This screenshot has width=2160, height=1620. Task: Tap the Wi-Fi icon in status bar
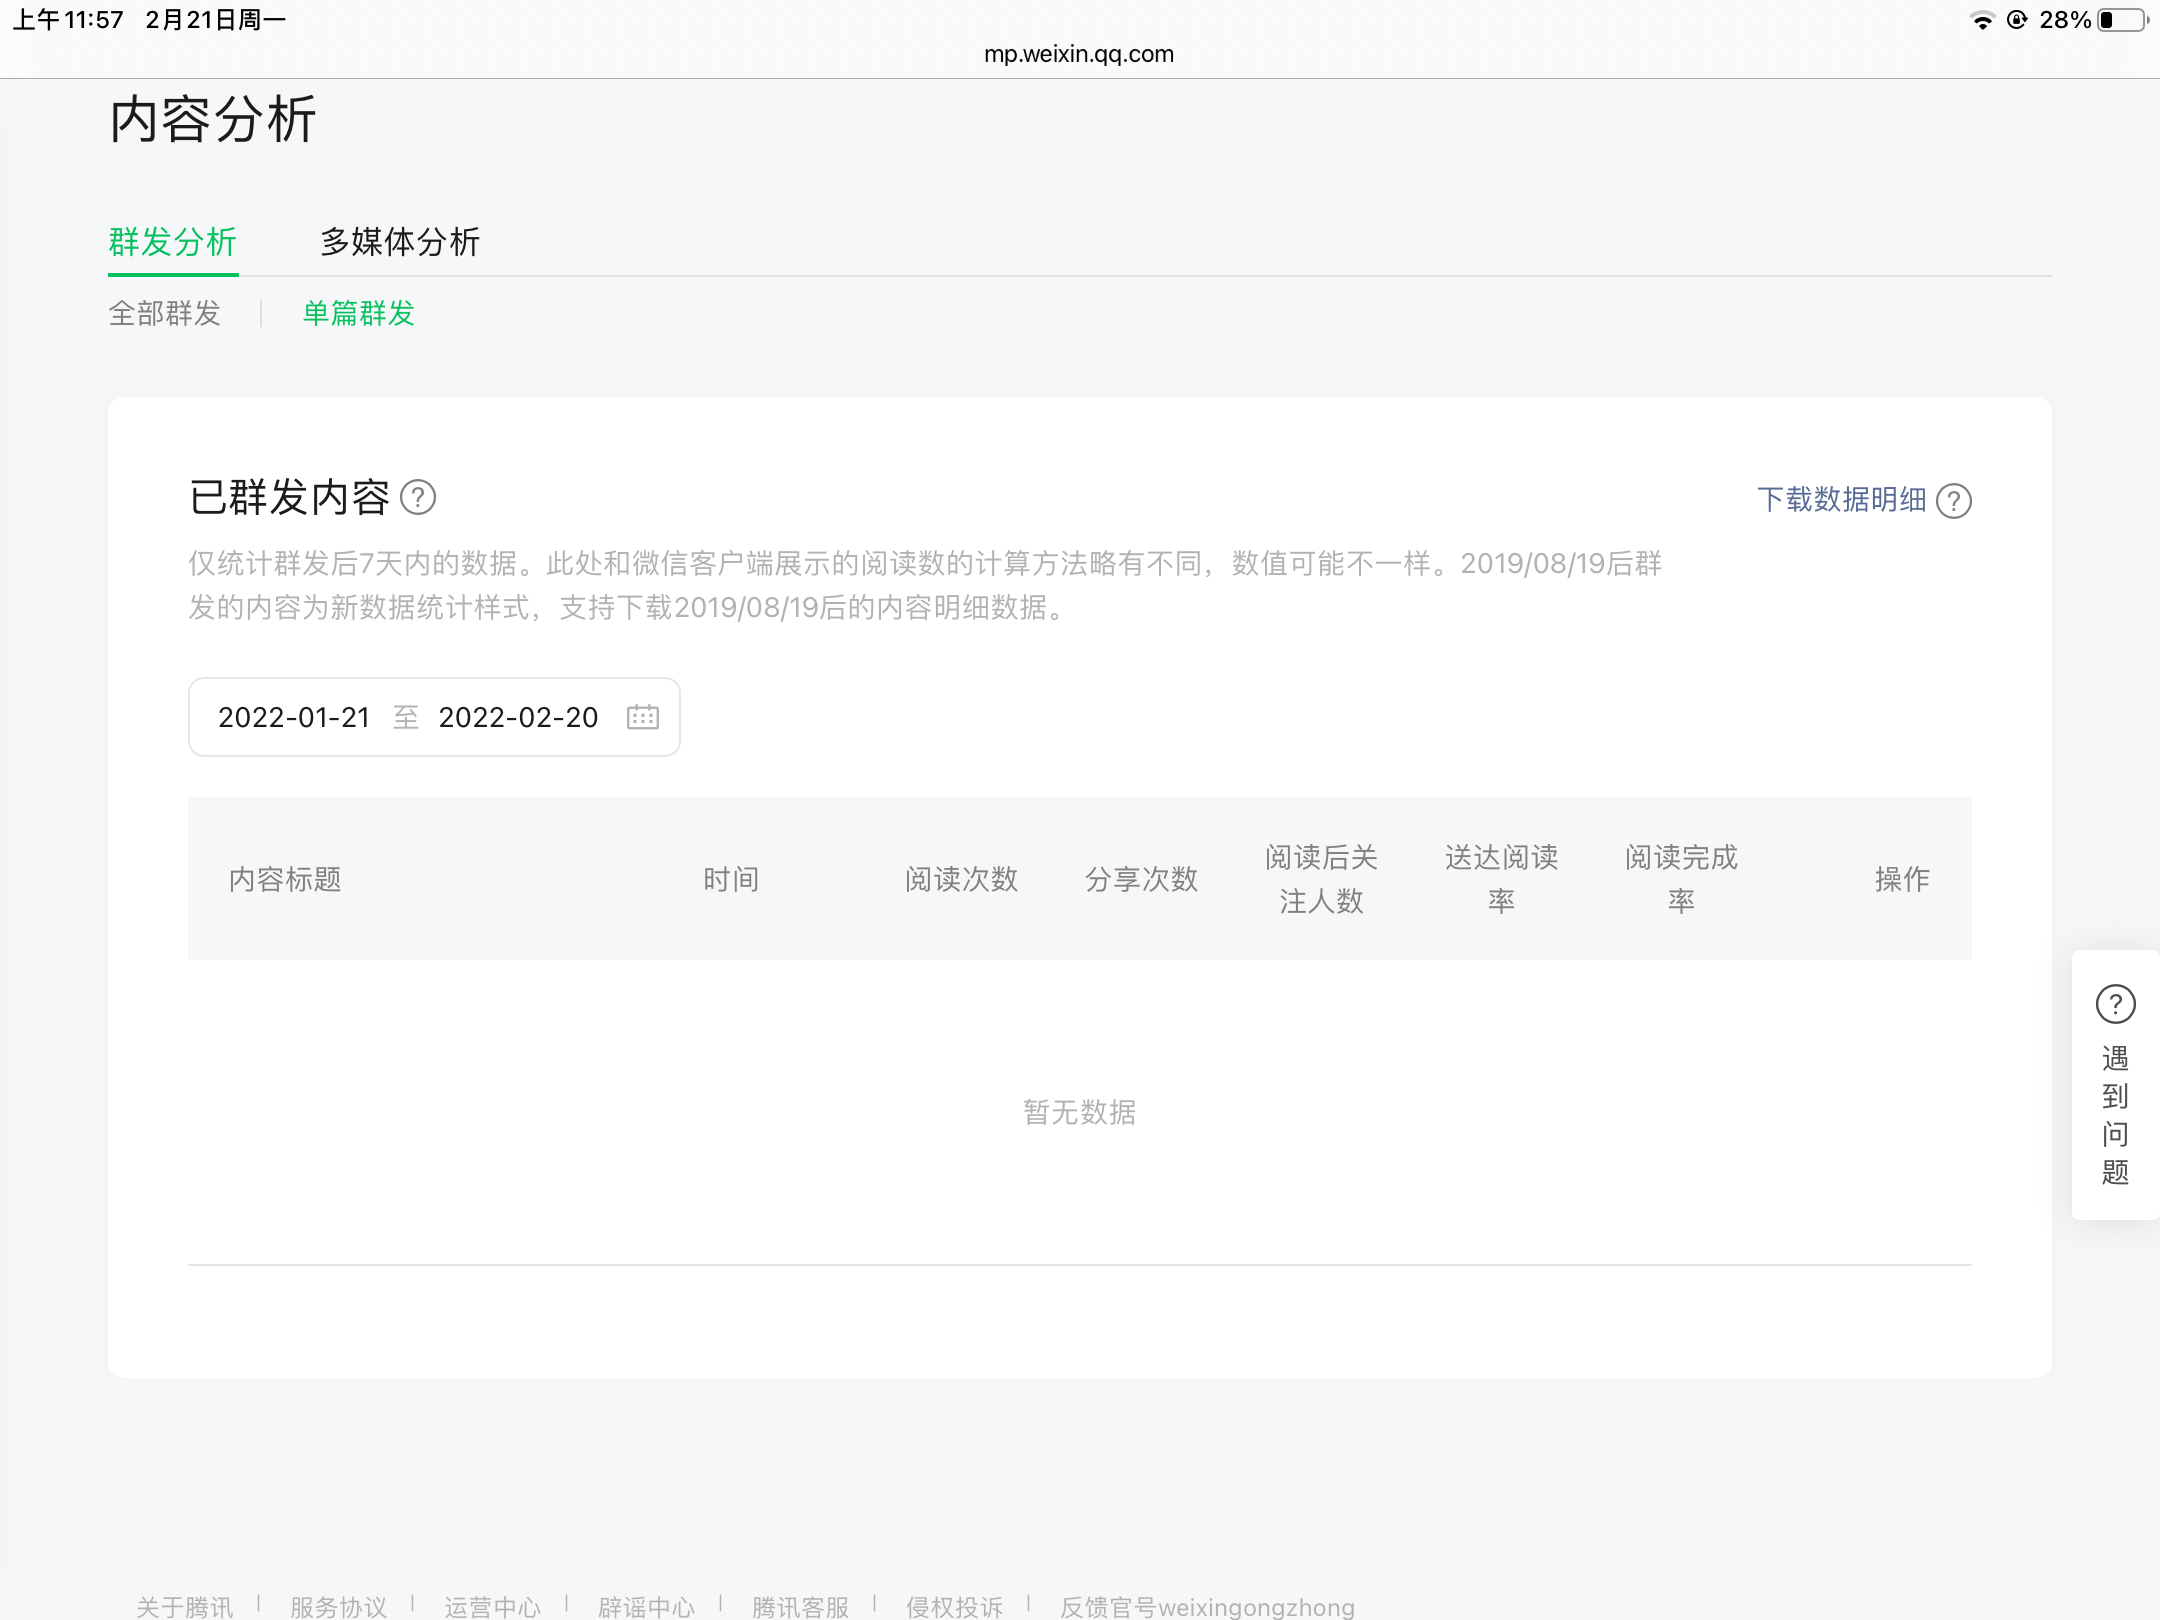(1981, 20)
